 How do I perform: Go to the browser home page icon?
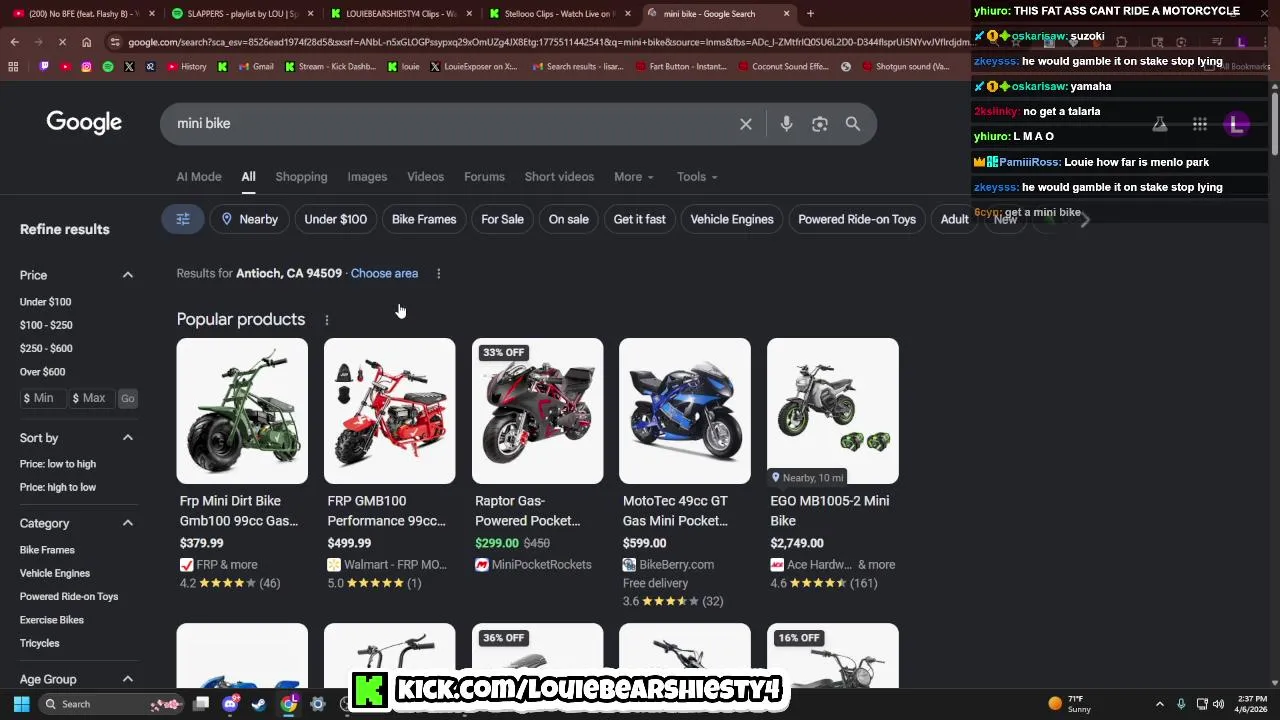87,42
